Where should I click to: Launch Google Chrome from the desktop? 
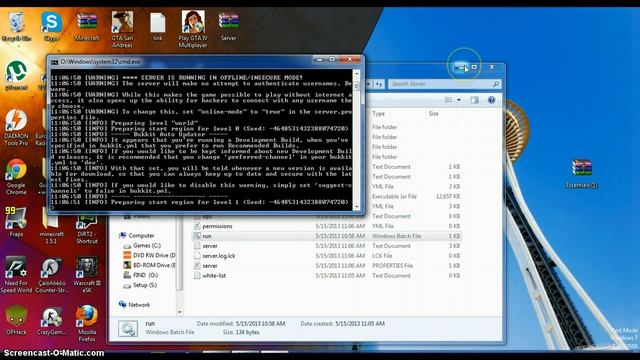(x=16, y=176)
